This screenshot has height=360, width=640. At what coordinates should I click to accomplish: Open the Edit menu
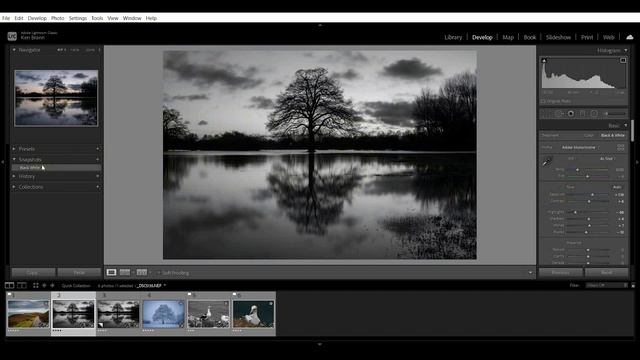19,18
